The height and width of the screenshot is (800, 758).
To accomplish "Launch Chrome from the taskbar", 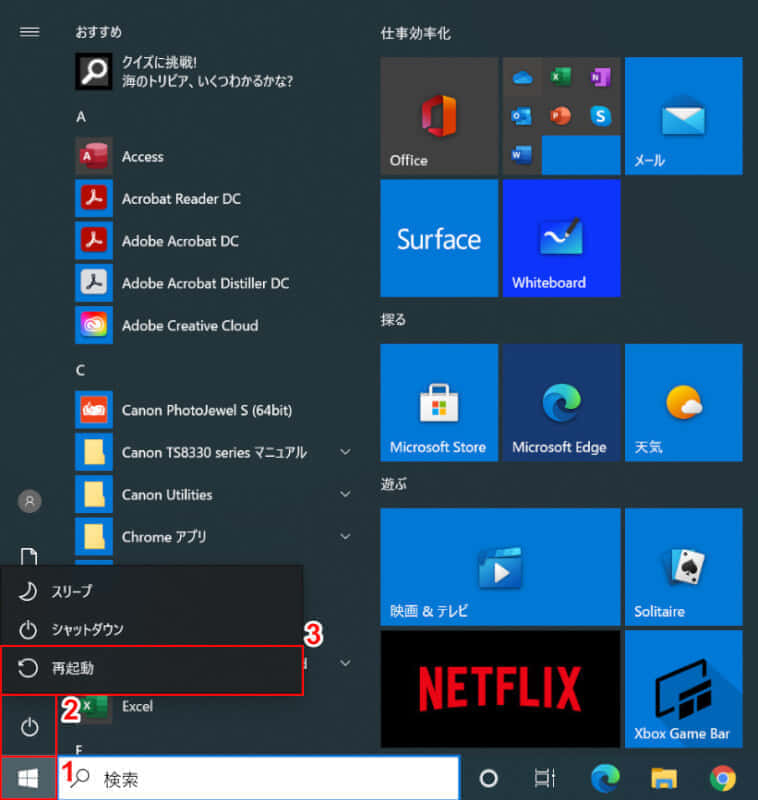I will [x=723, y=779].
